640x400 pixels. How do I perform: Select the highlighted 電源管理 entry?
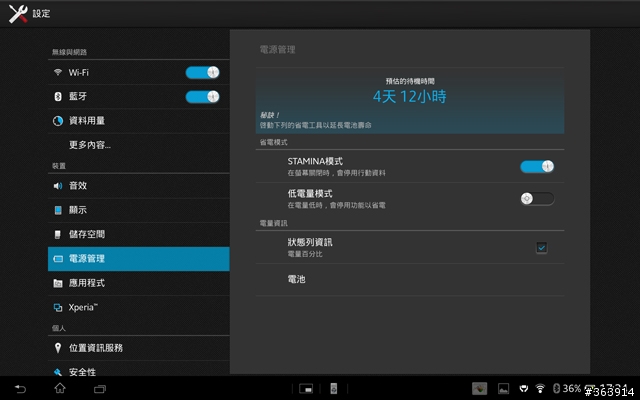(x=139, y=259)
